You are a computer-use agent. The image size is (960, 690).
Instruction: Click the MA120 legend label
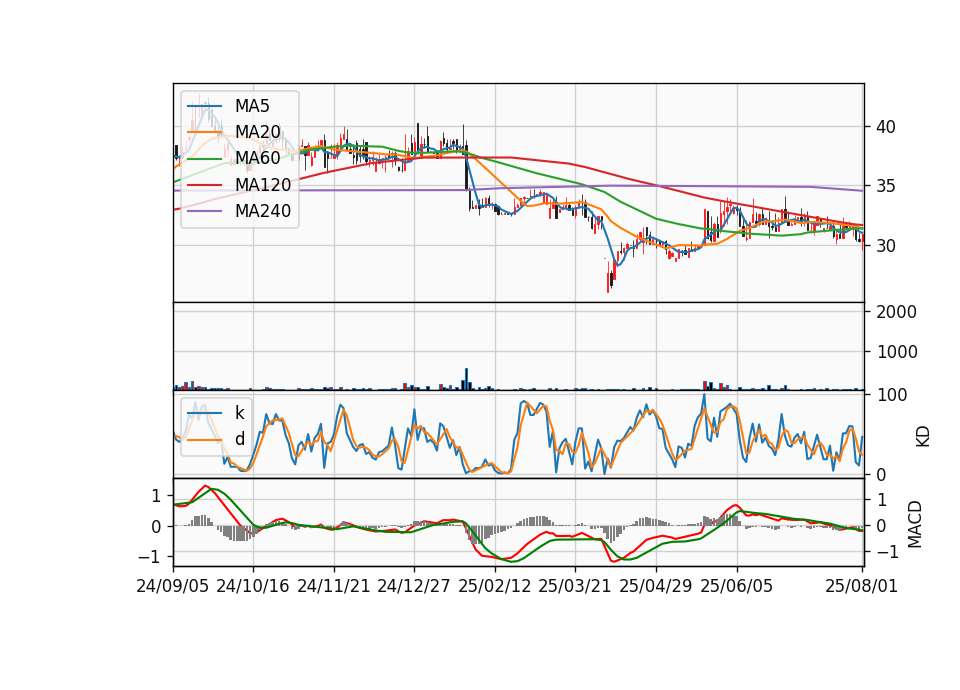(x=263, y=185)
